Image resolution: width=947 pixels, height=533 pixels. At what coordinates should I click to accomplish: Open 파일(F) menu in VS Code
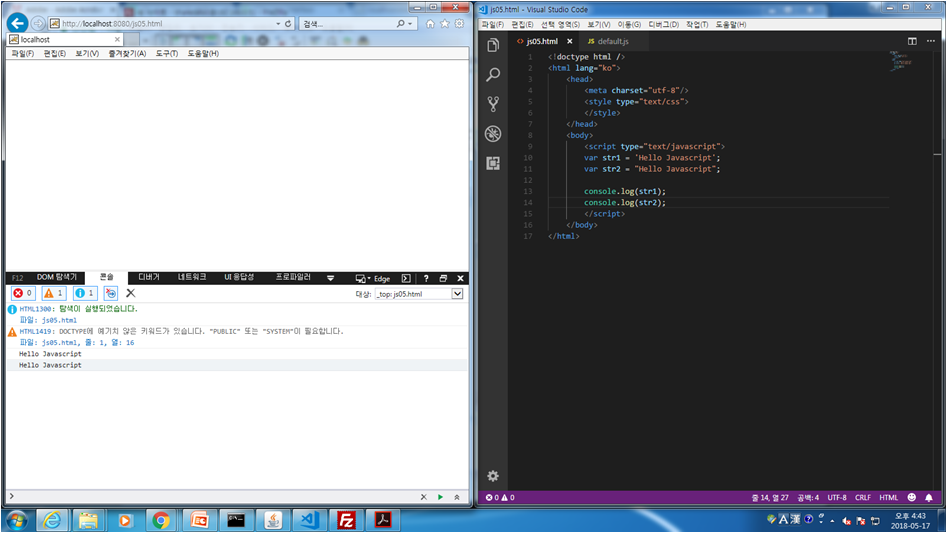click(493, 25)
